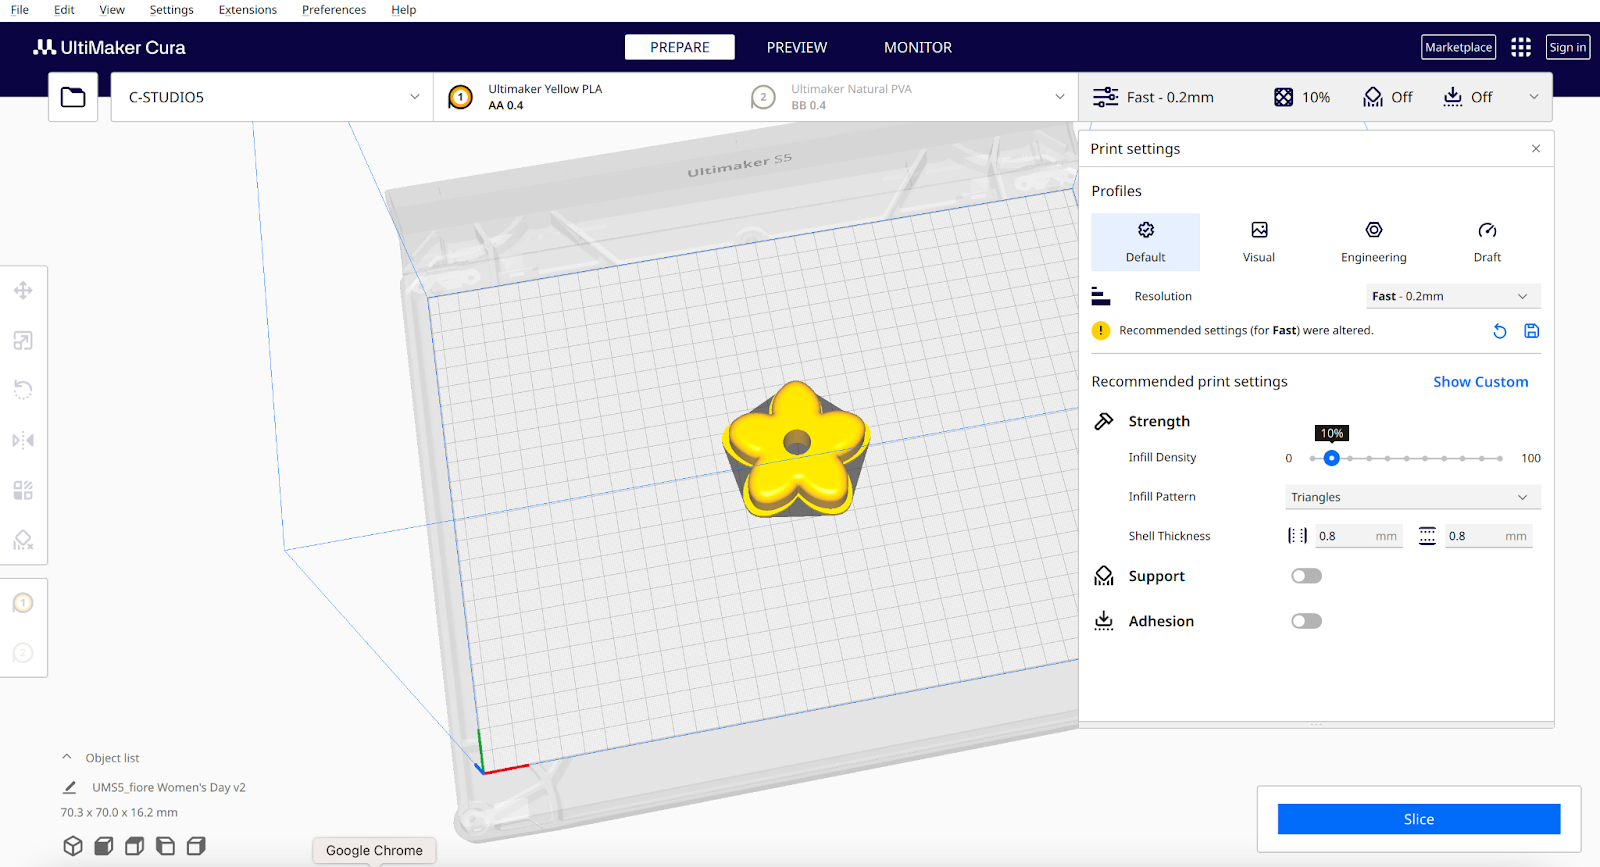This screenshot has height=867, width=1600.
Task: Open the Preferences menu
Action: tap(334, 10)
